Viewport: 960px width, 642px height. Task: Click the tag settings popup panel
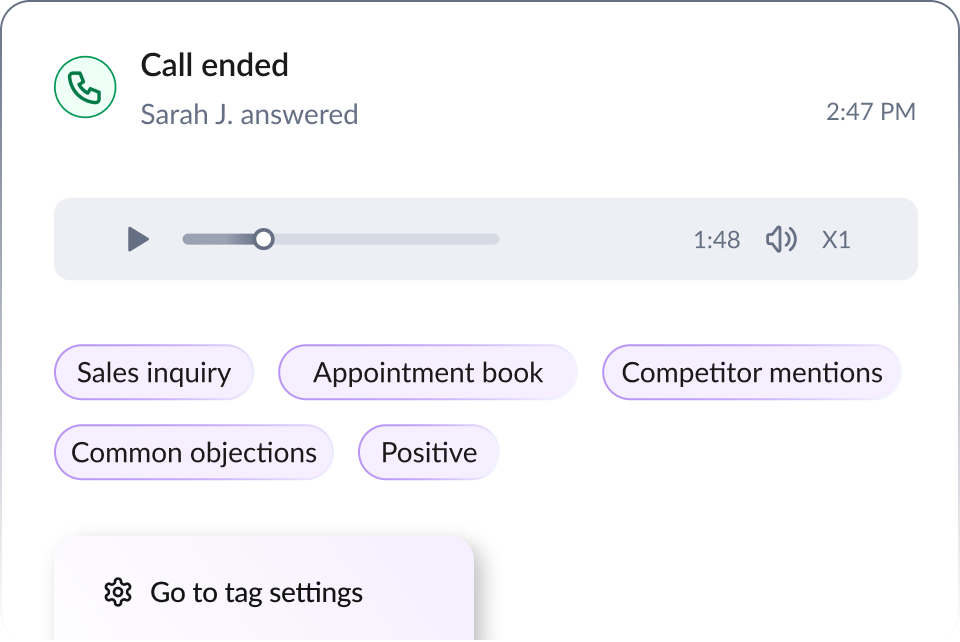tap(264, 589)
